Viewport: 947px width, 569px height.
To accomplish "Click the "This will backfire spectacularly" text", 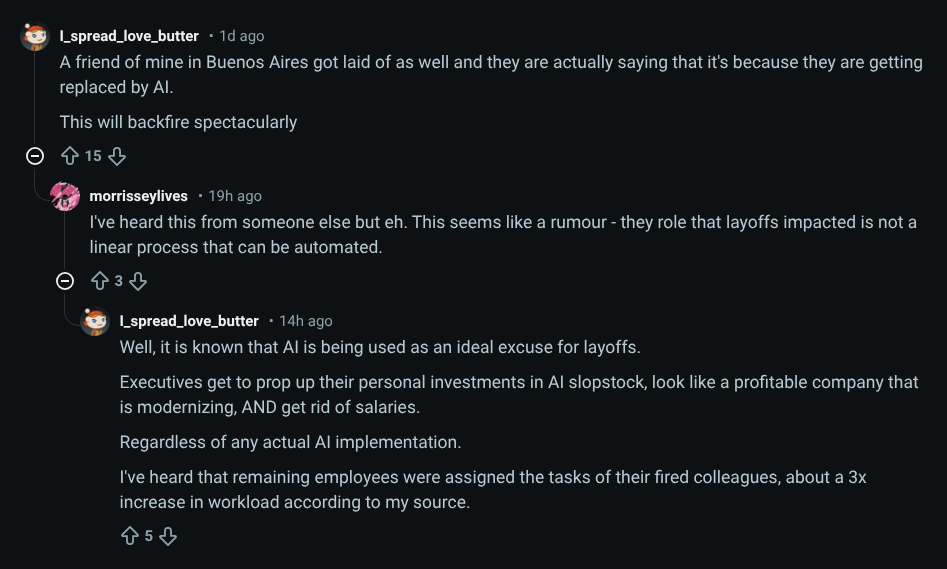I will coord(178,122).
